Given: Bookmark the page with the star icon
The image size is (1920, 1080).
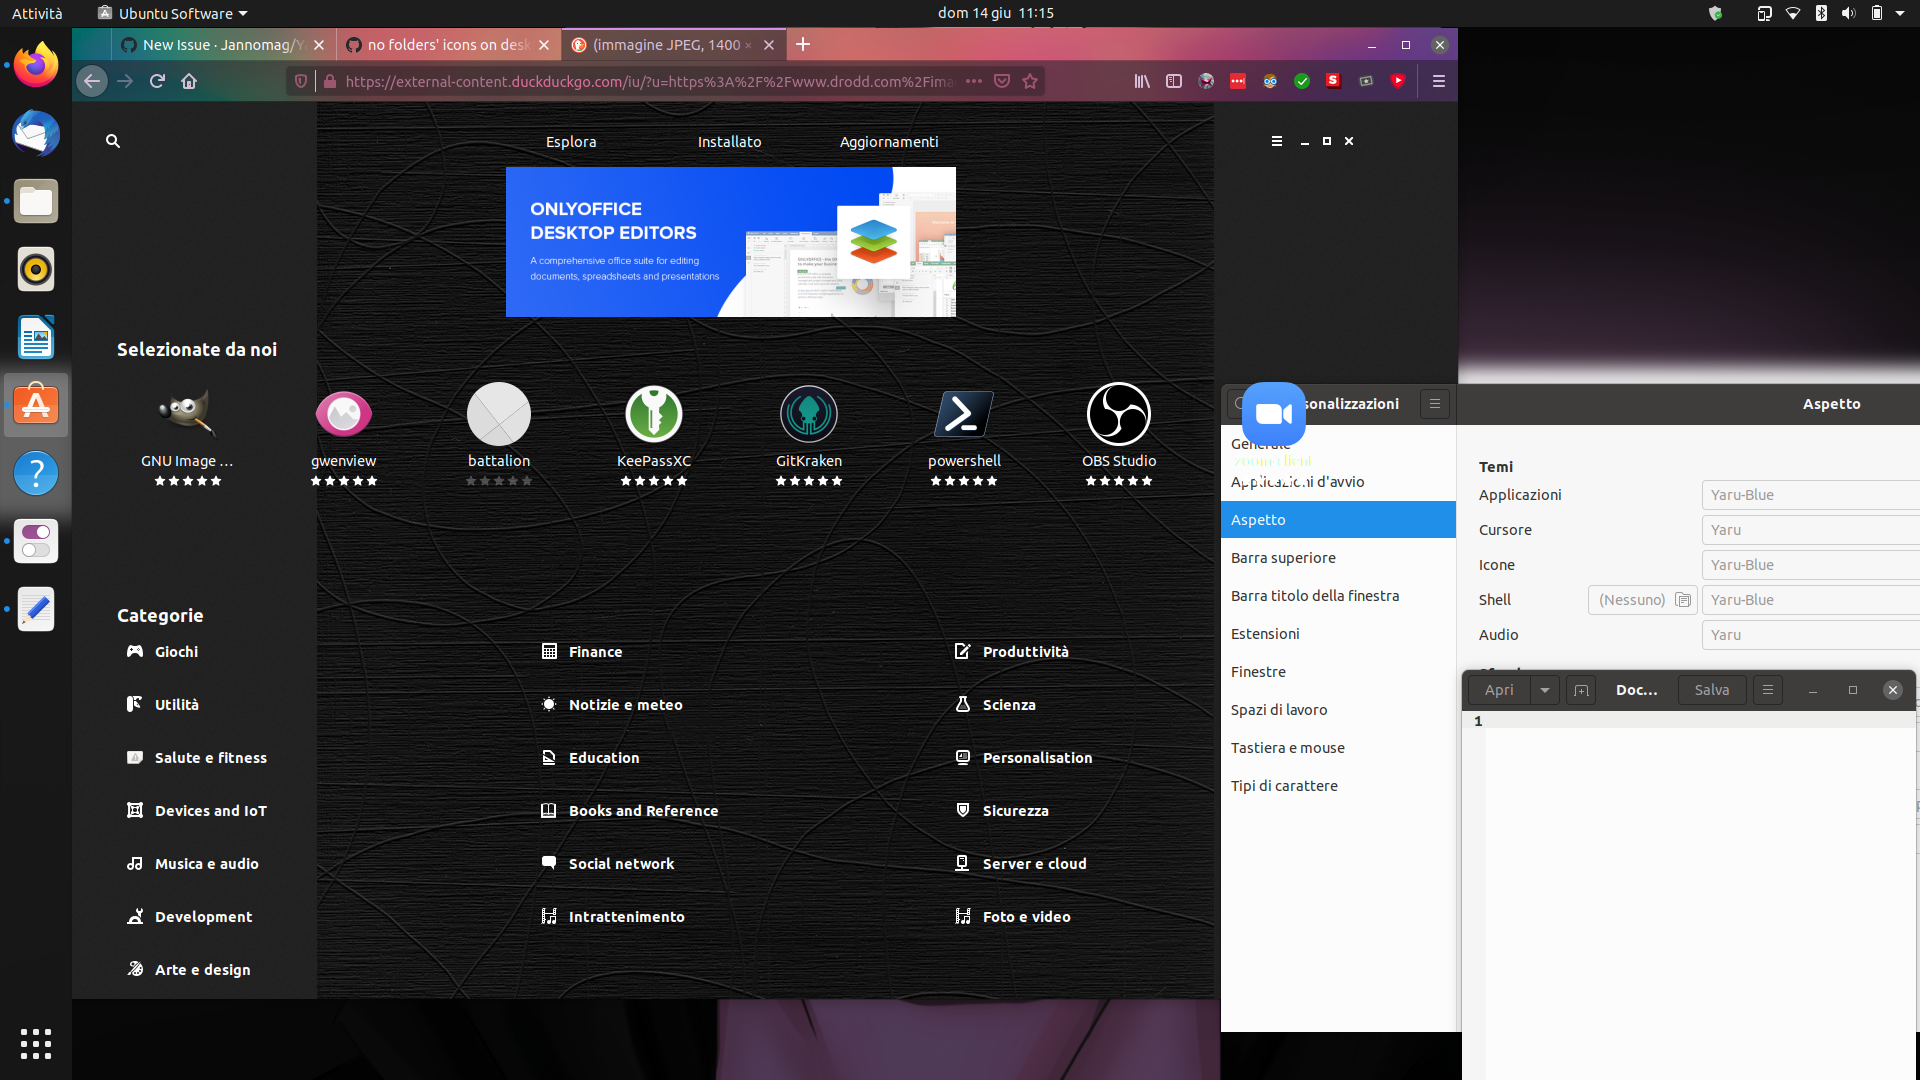Looking at the screenshot, I should tap(1031, 81).
